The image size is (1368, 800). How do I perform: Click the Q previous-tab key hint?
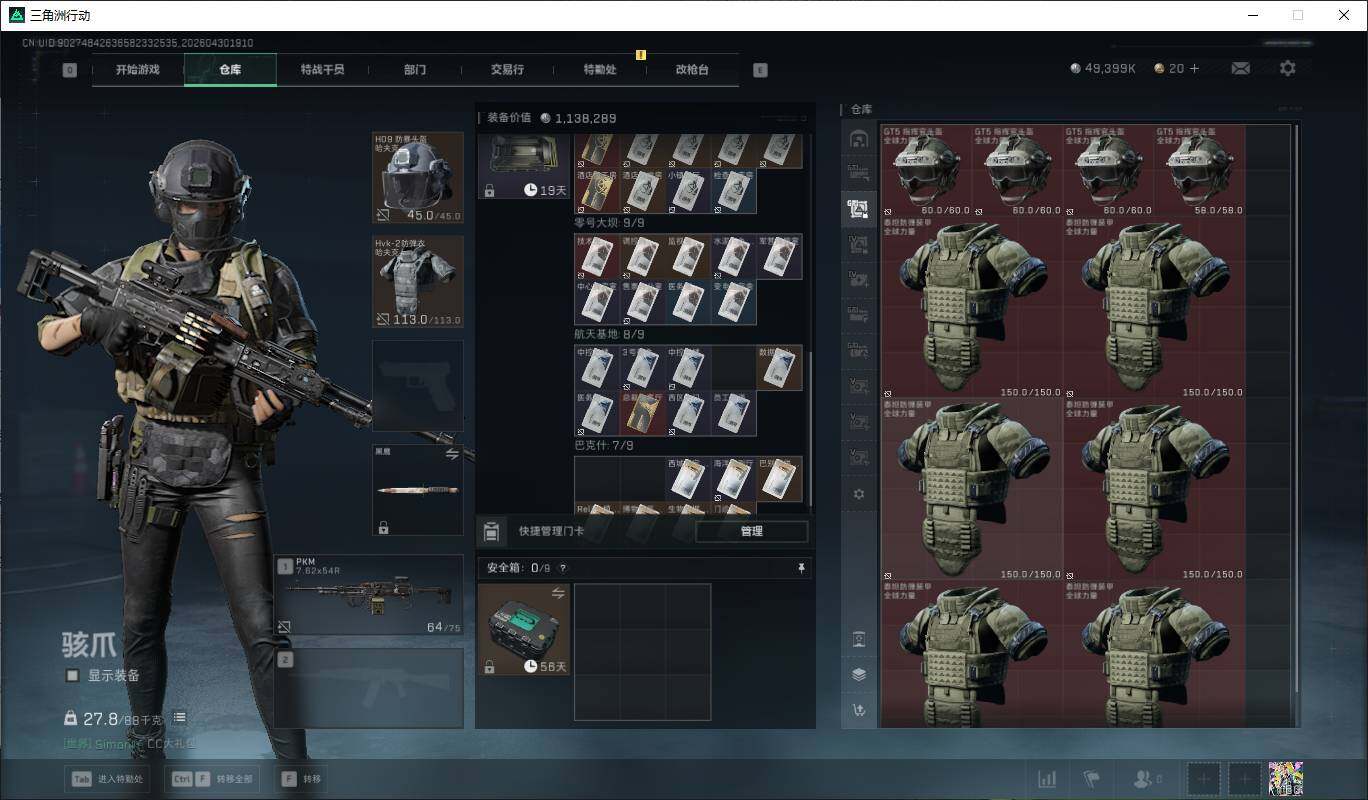pyautogui.click(x=69, y=70)
